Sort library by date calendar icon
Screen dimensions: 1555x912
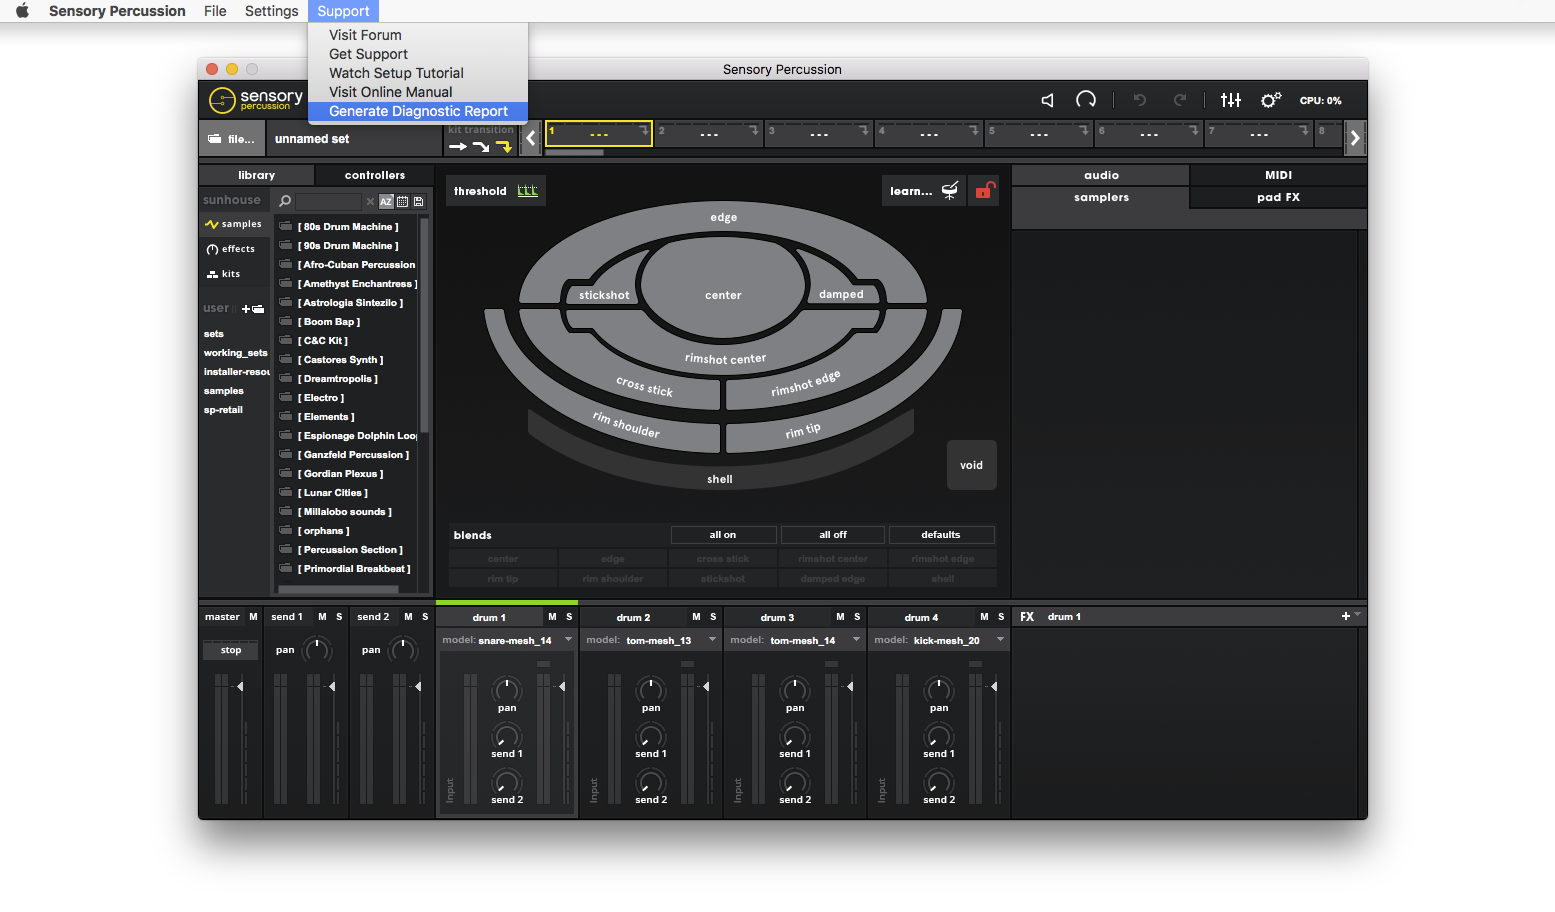(x=402, y=202)
